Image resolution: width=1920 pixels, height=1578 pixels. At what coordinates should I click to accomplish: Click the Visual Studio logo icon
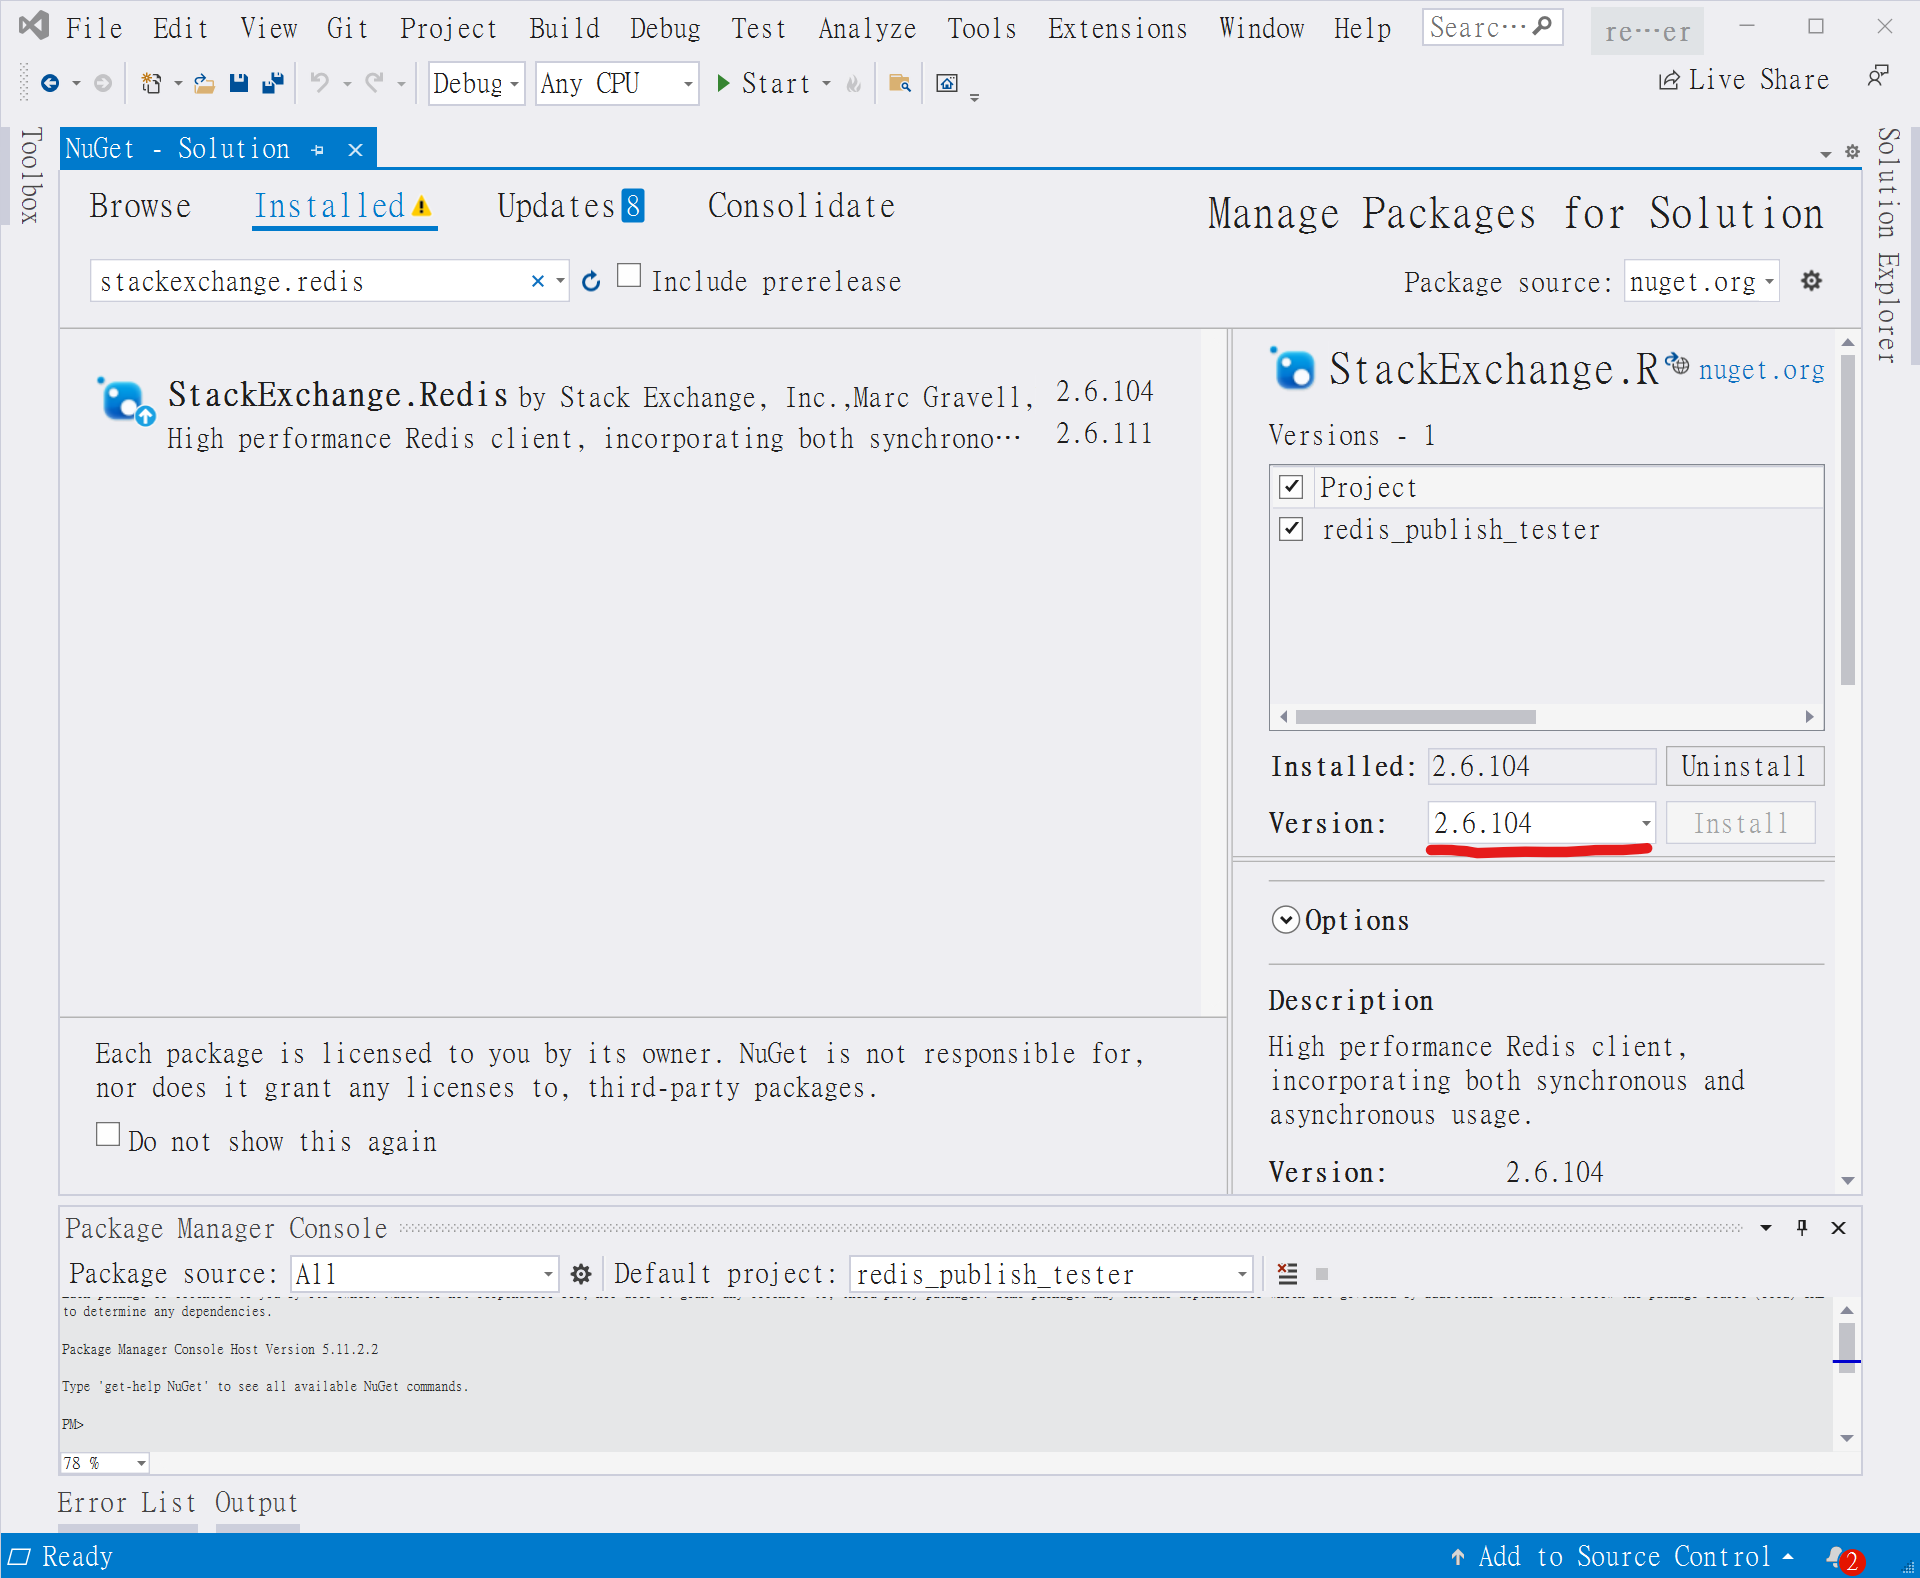click(x=33, y=26)
